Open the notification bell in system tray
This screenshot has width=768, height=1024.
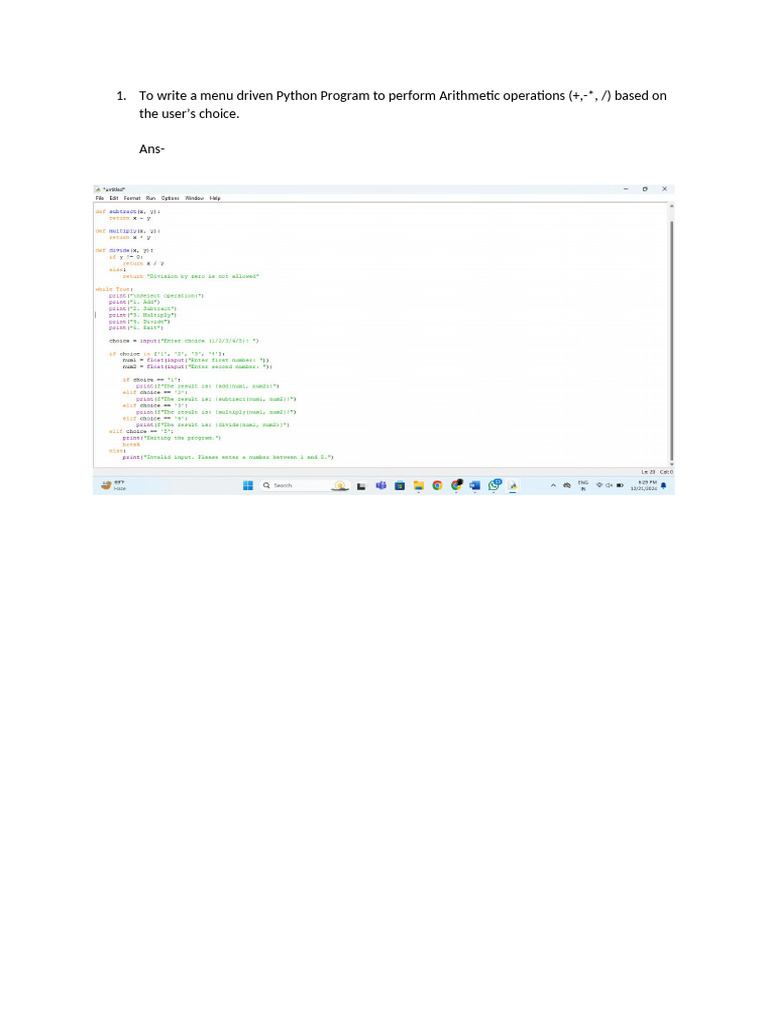point(663,485)
